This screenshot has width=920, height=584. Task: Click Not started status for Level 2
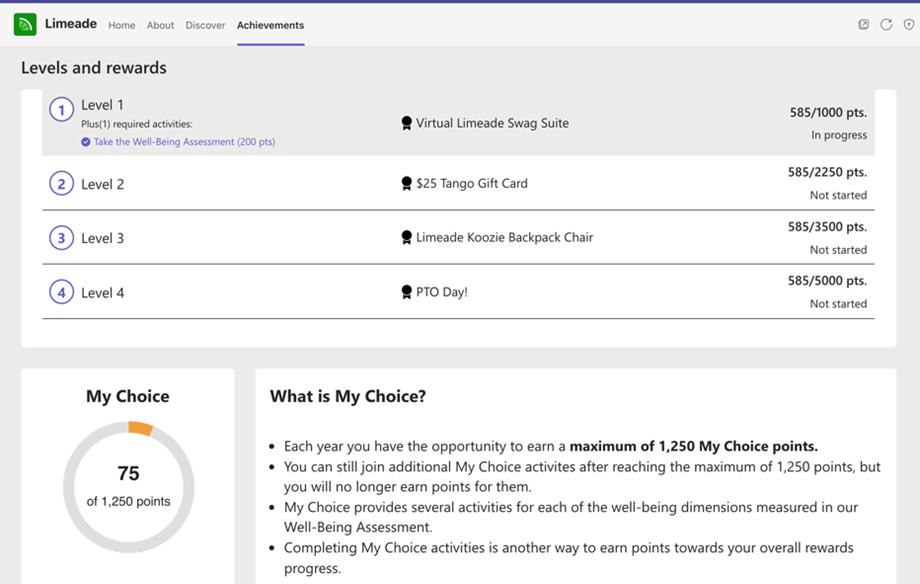coord(838,195)
